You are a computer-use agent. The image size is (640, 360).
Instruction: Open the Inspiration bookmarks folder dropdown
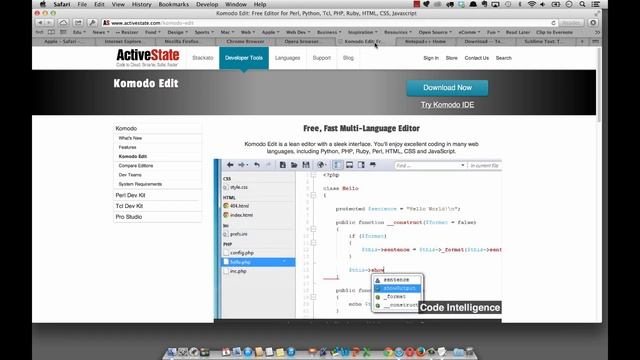coord(363,32)
